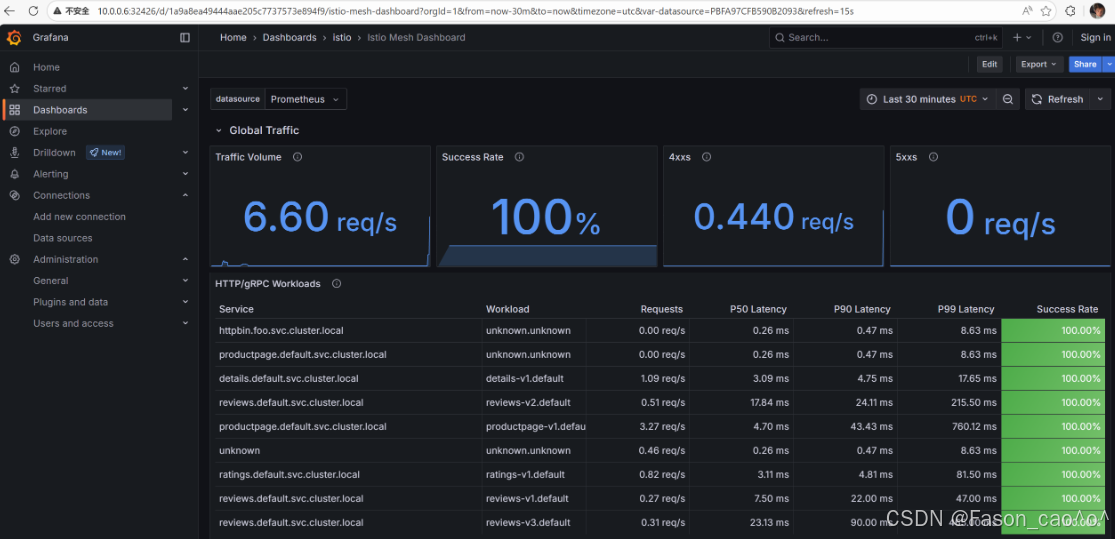1115x539 pixels.
Task: Click the 4xxs panel info icon
Action: [706, 157]
